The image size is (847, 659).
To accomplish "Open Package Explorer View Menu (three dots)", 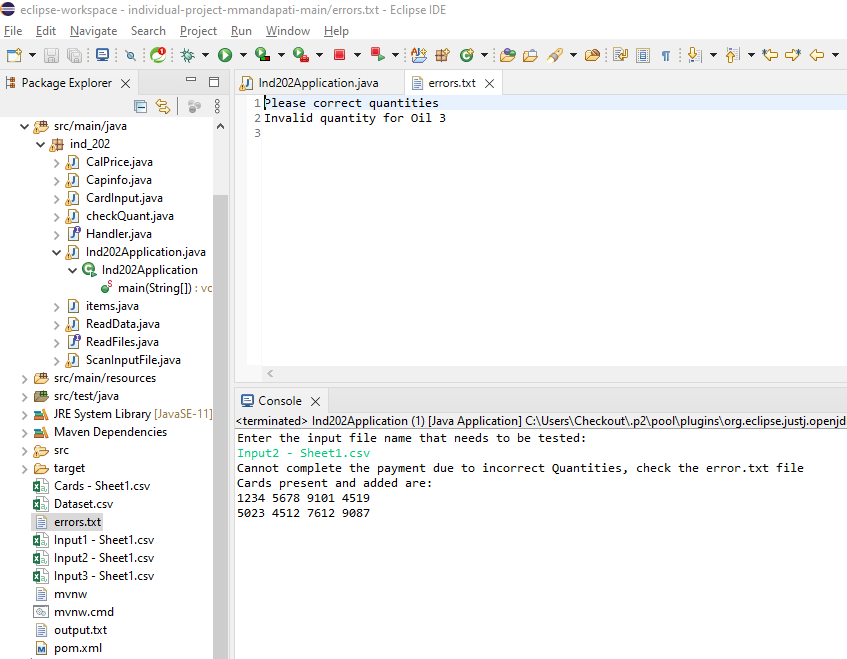I will 217,106.
